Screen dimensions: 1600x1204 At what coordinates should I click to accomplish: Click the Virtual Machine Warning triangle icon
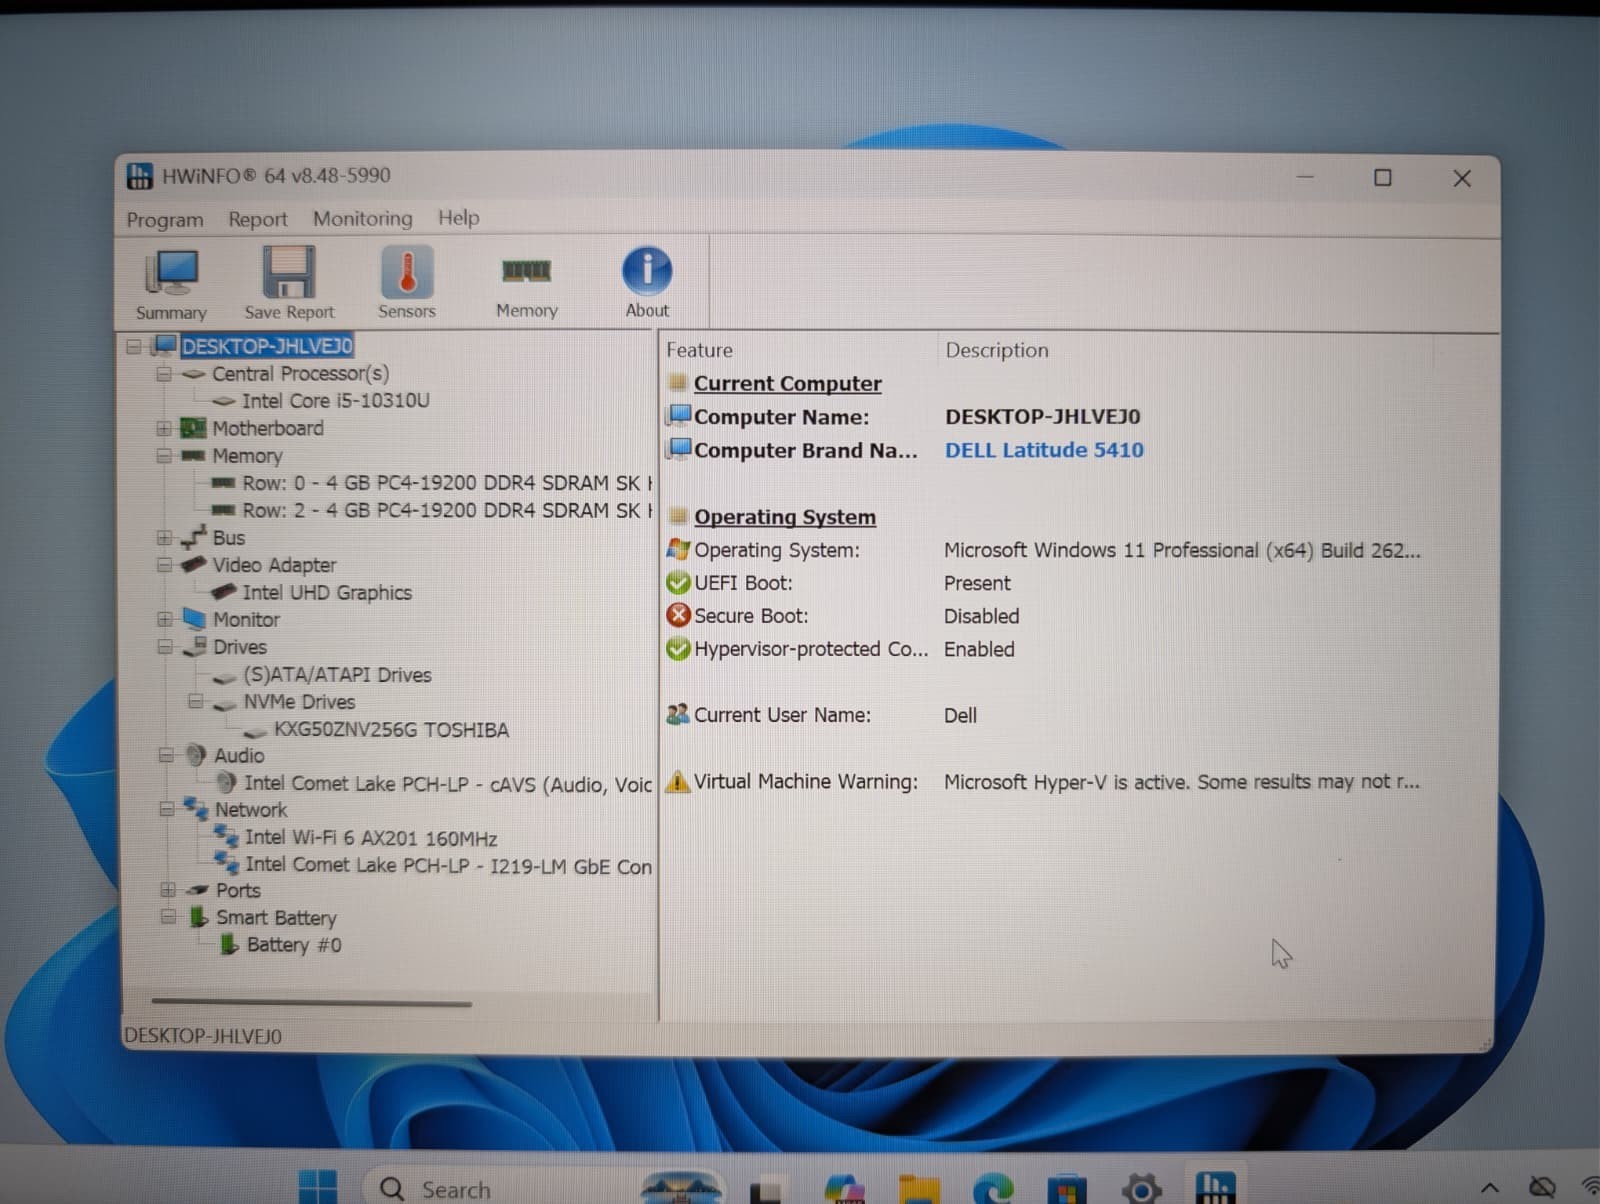tap(678, 781)
